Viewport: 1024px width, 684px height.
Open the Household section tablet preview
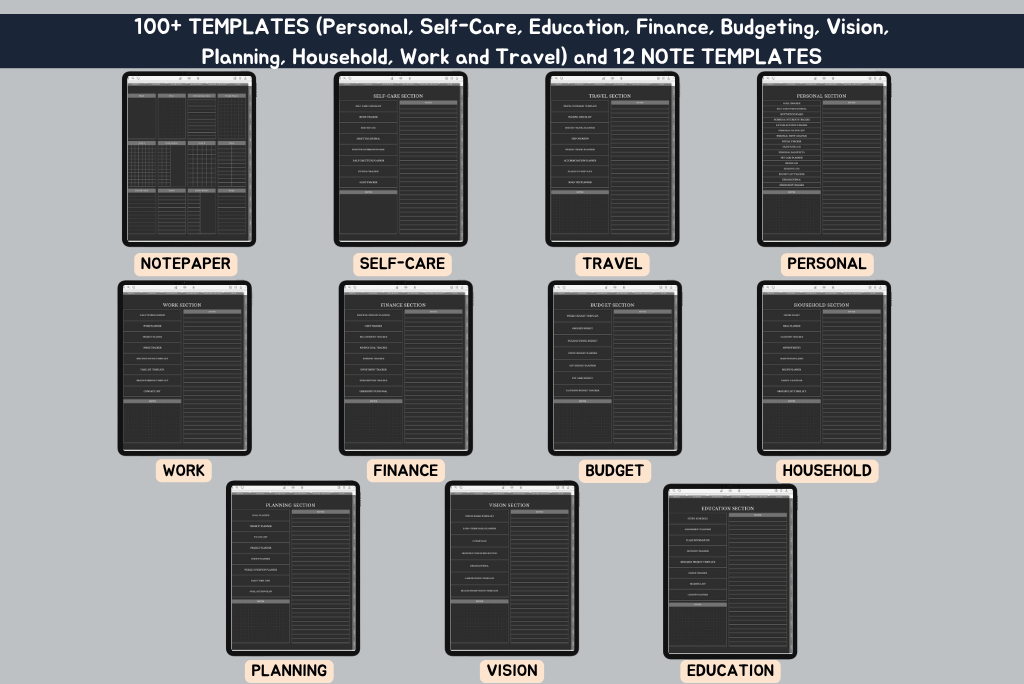(x=824, y=368)
